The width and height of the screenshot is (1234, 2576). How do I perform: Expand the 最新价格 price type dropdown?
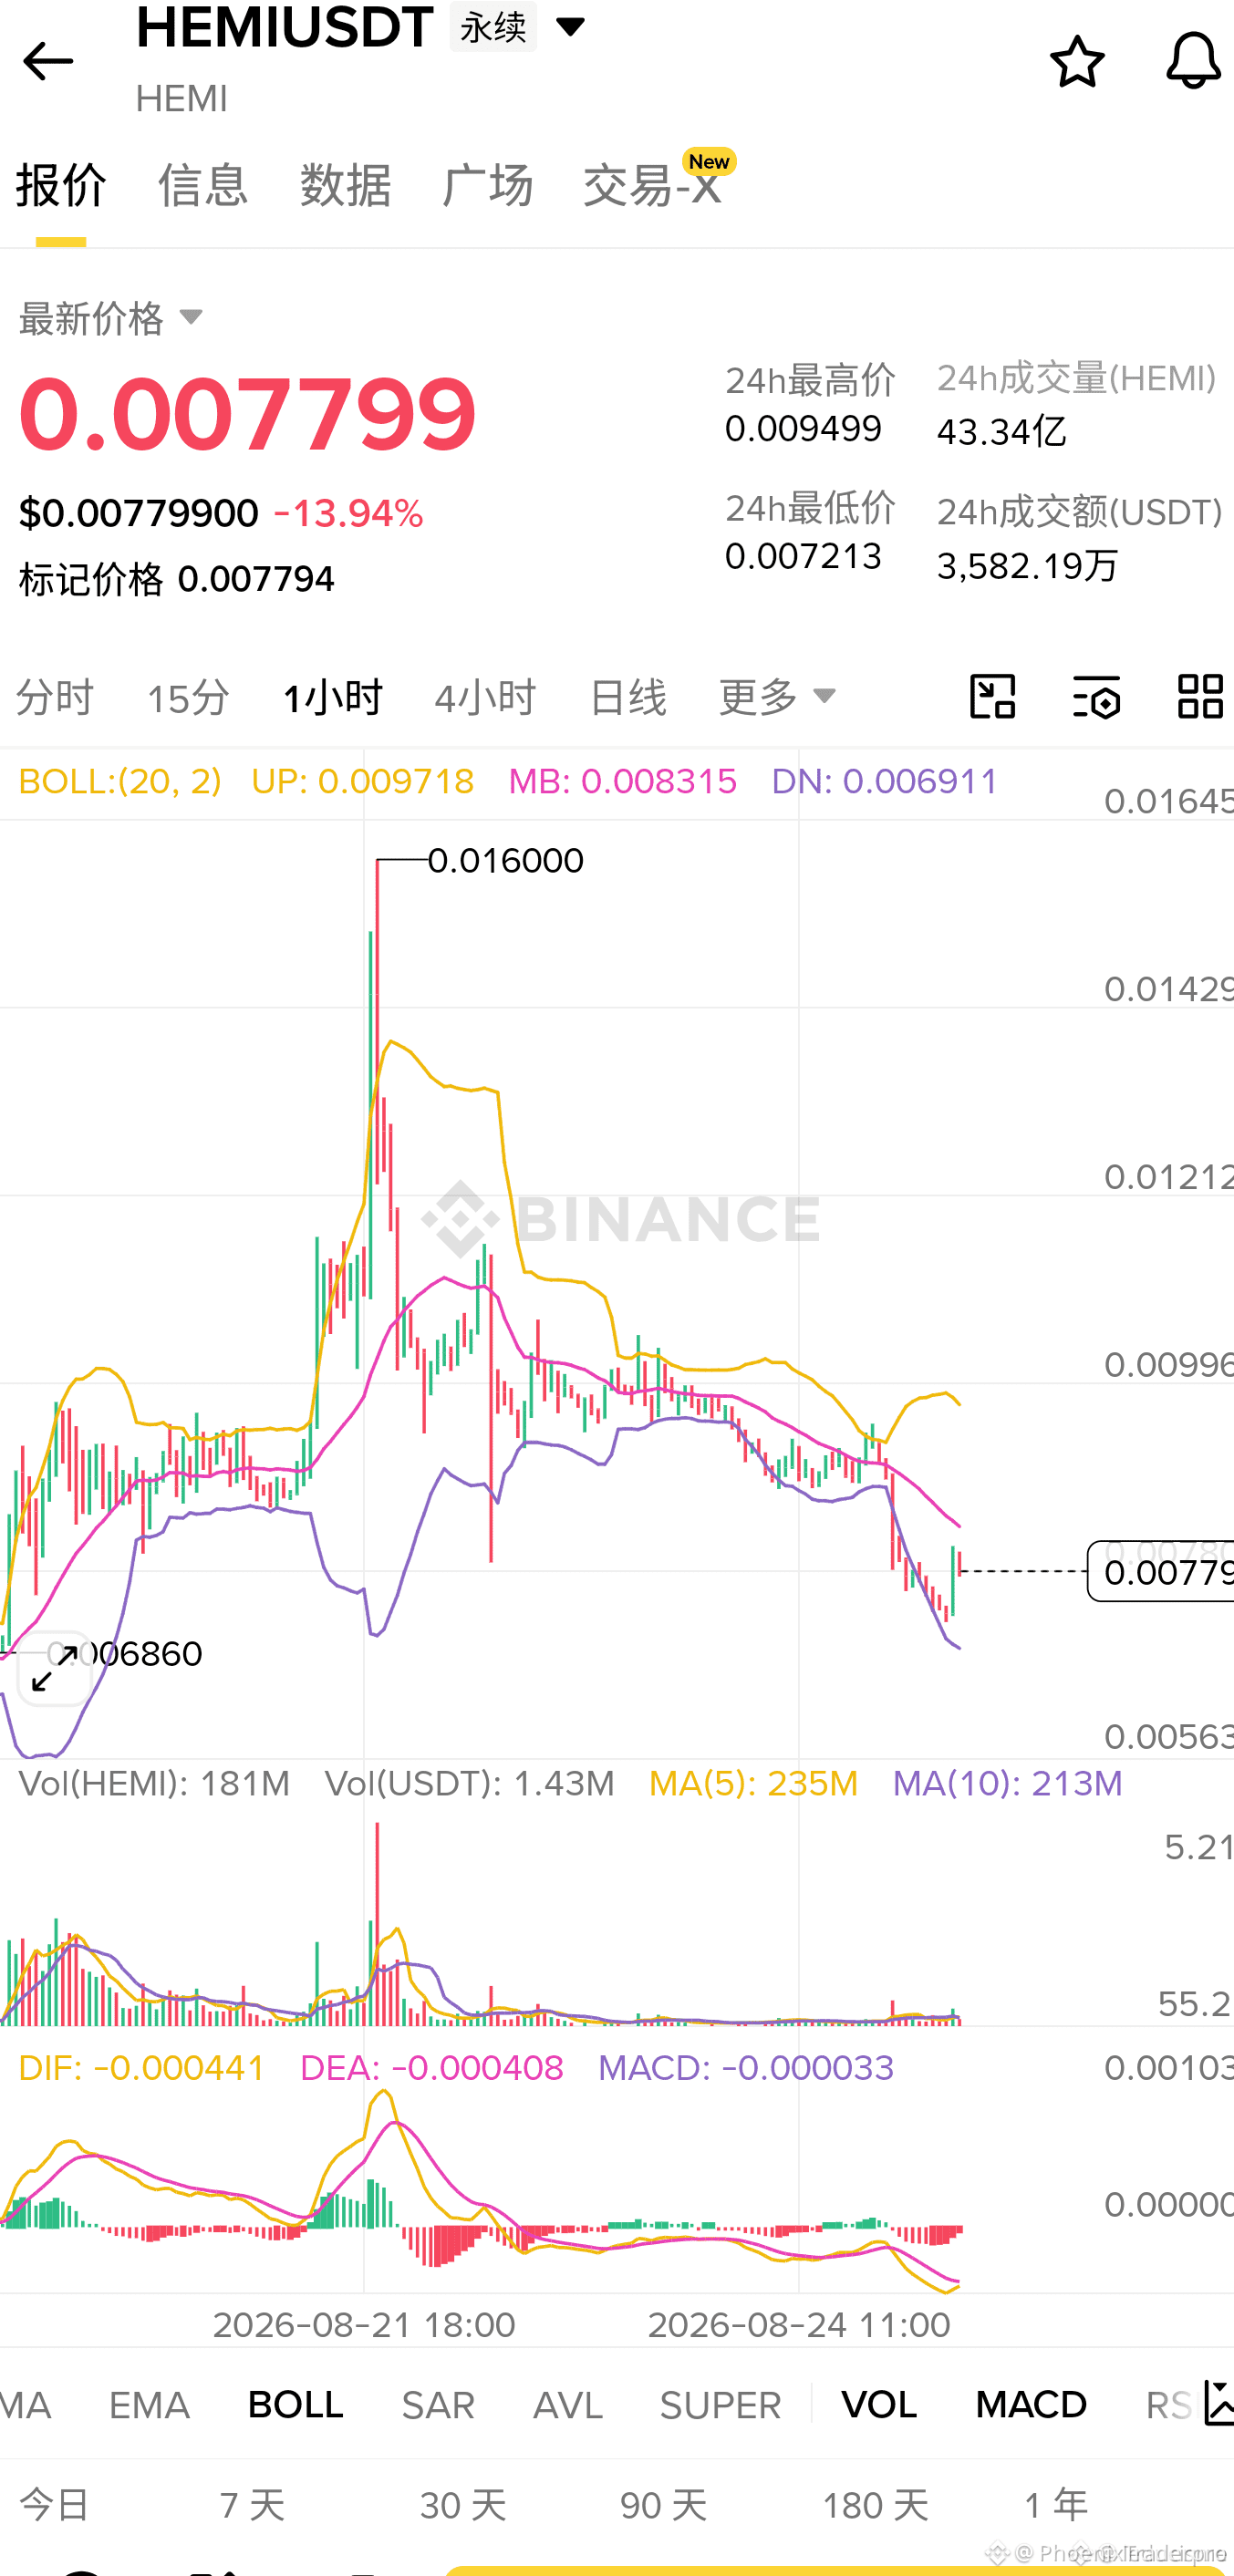pyautogui.click(x=190, y=318)
